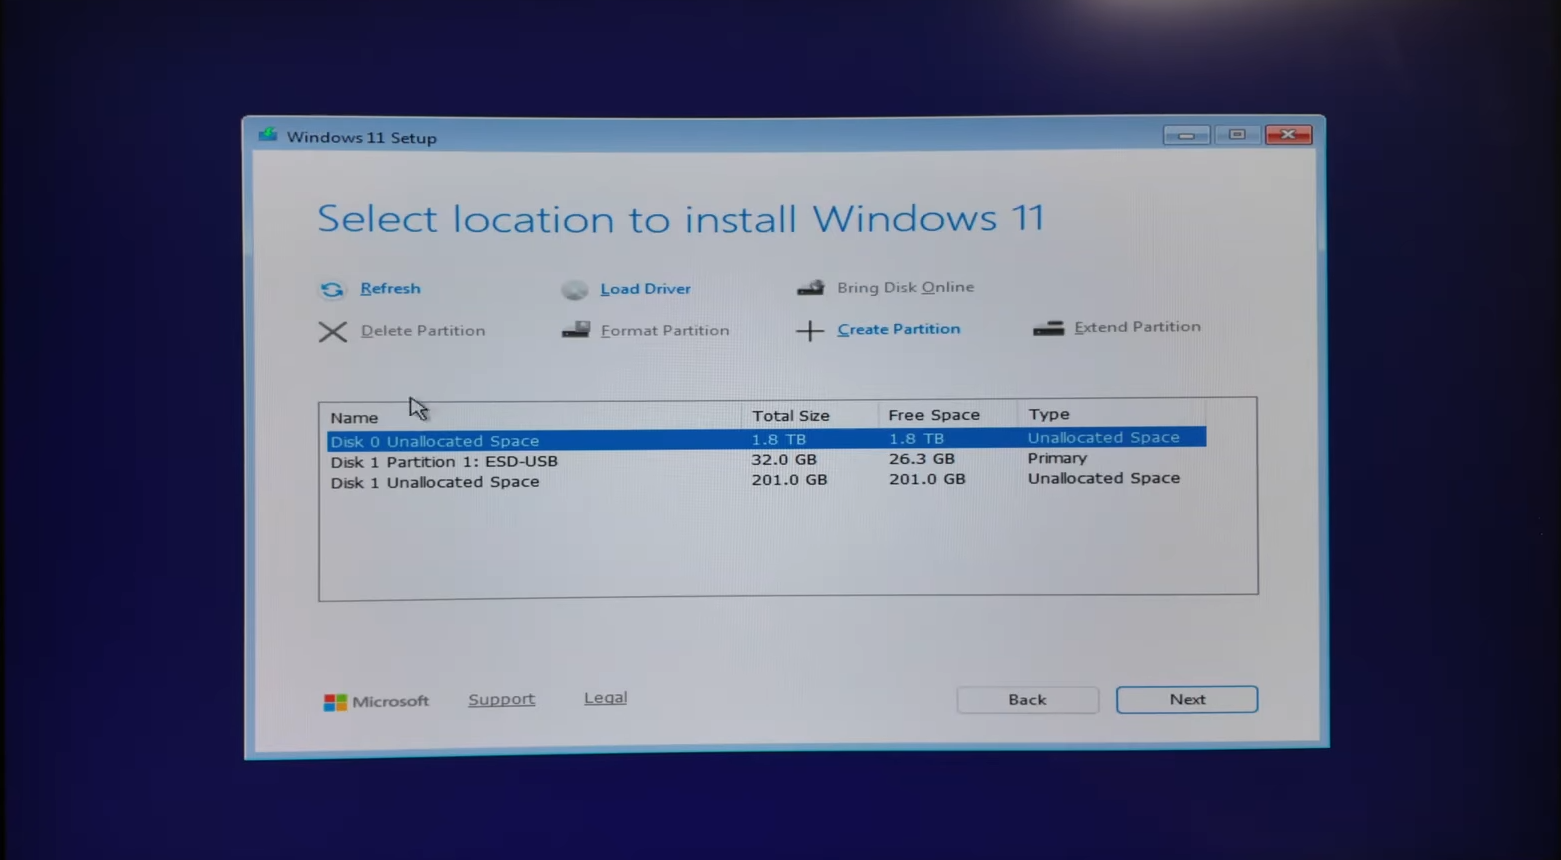
Task: Select the Disk 1 Unallocated Space row
Action: pyautogui.click(x=766, y=481)
